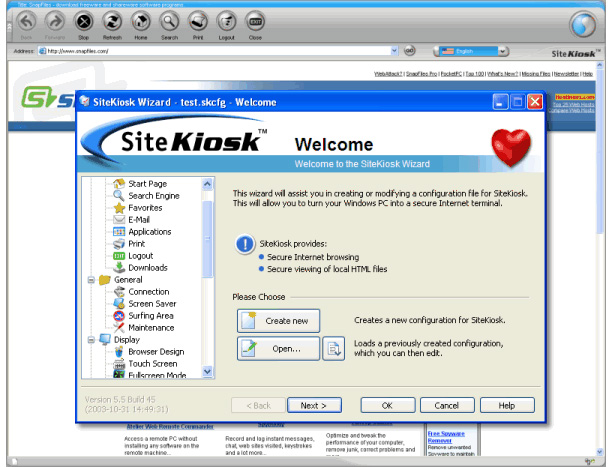Click the Go button next to address bar
This screenshot has height=467, width=612.
(x=409, y=51)
